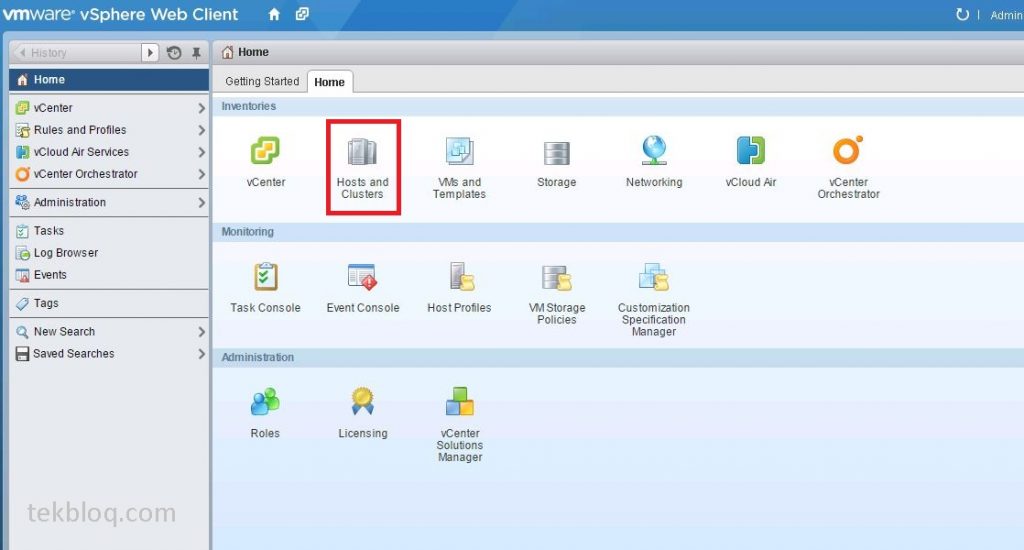Screen dimensions: 1024x550
Task: Select Home in the navigator
Action: point(109,80)
